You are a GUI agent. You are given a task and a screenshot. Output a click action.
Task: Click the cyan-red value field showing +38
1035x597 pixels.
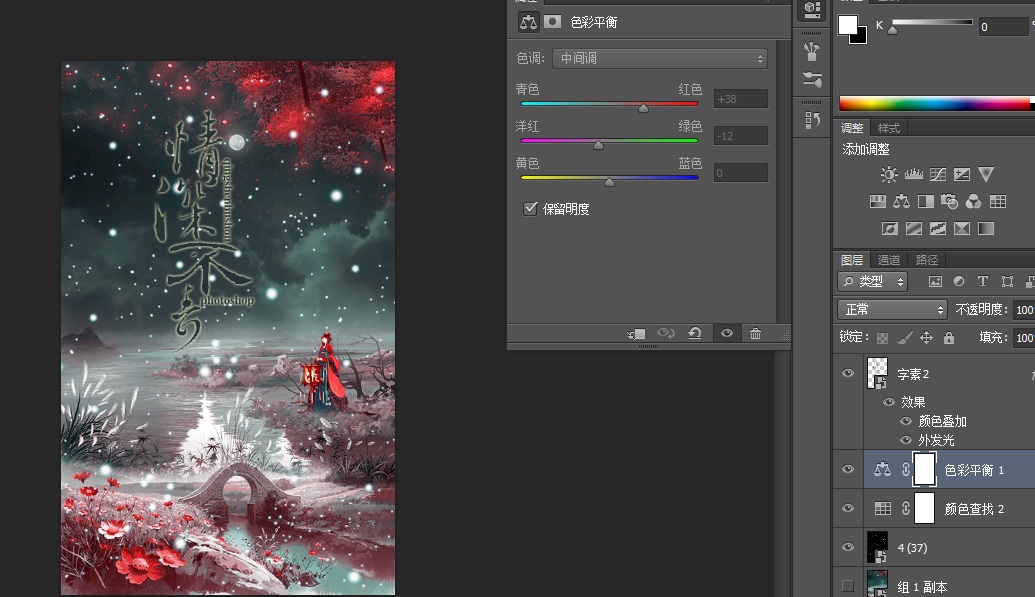741,99
